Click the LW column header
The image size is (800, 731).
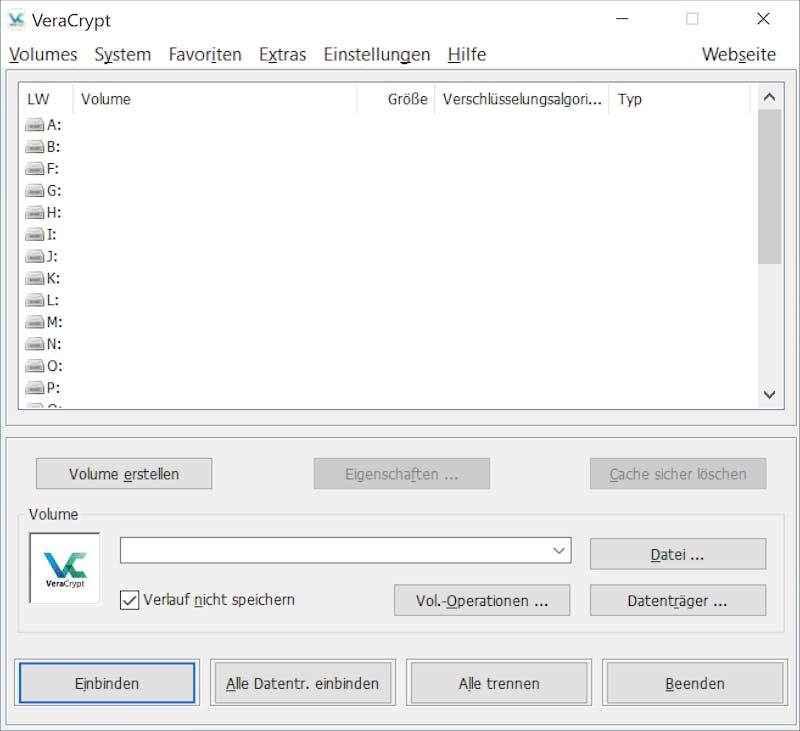point(46,99)
